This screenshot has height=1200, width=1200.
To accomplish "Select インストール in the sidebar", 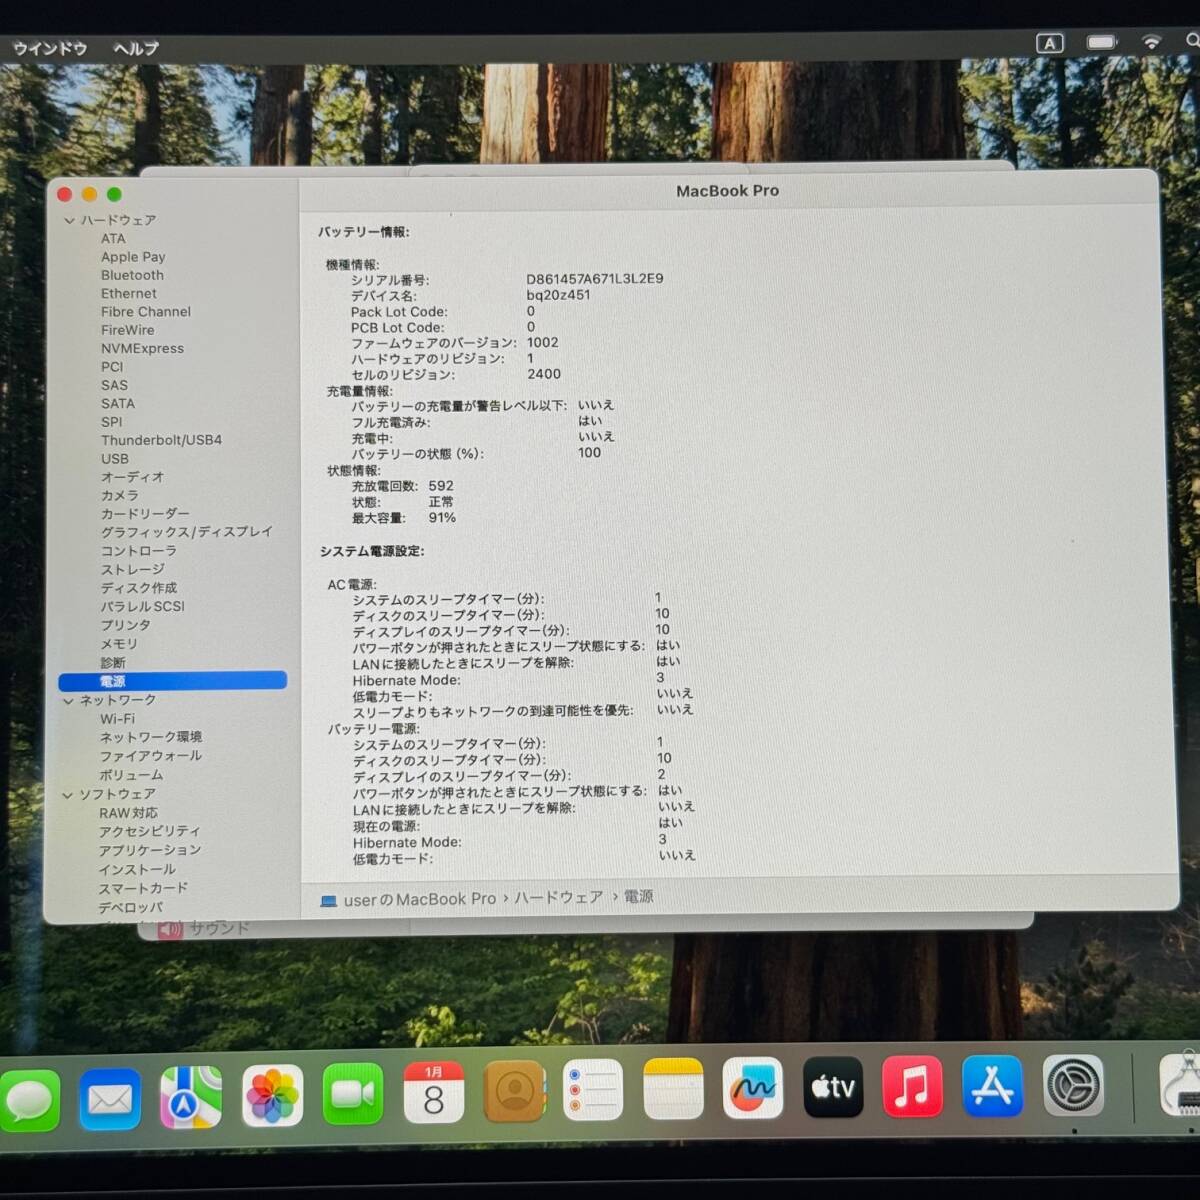I will 137,869.
